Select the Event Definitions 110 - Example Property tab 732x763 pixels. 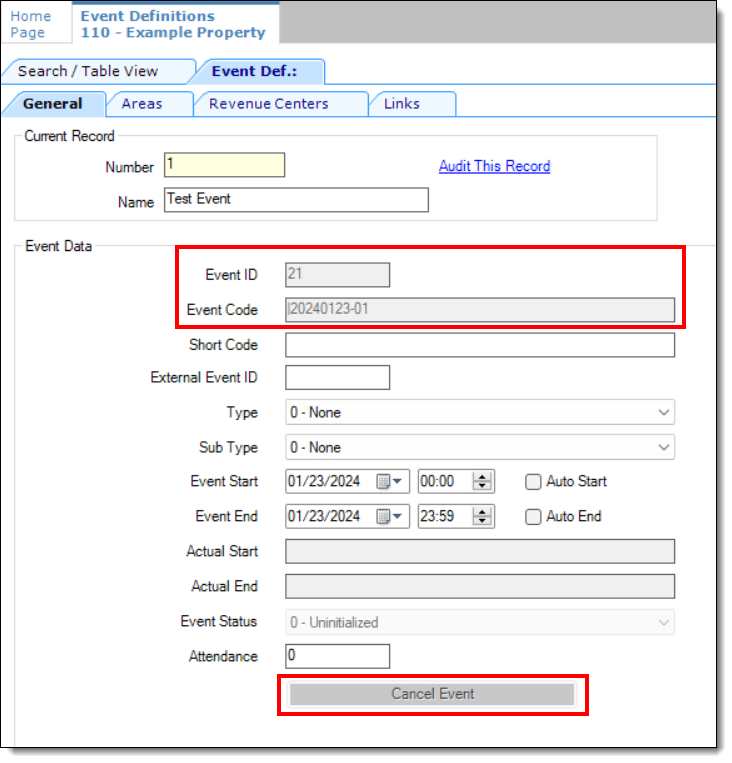point(175,24)
